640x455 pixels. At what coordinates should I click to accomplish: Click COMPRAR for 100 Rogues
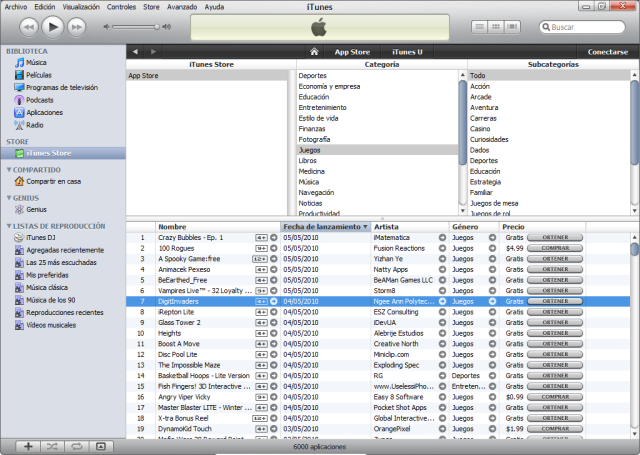[555, 248]
